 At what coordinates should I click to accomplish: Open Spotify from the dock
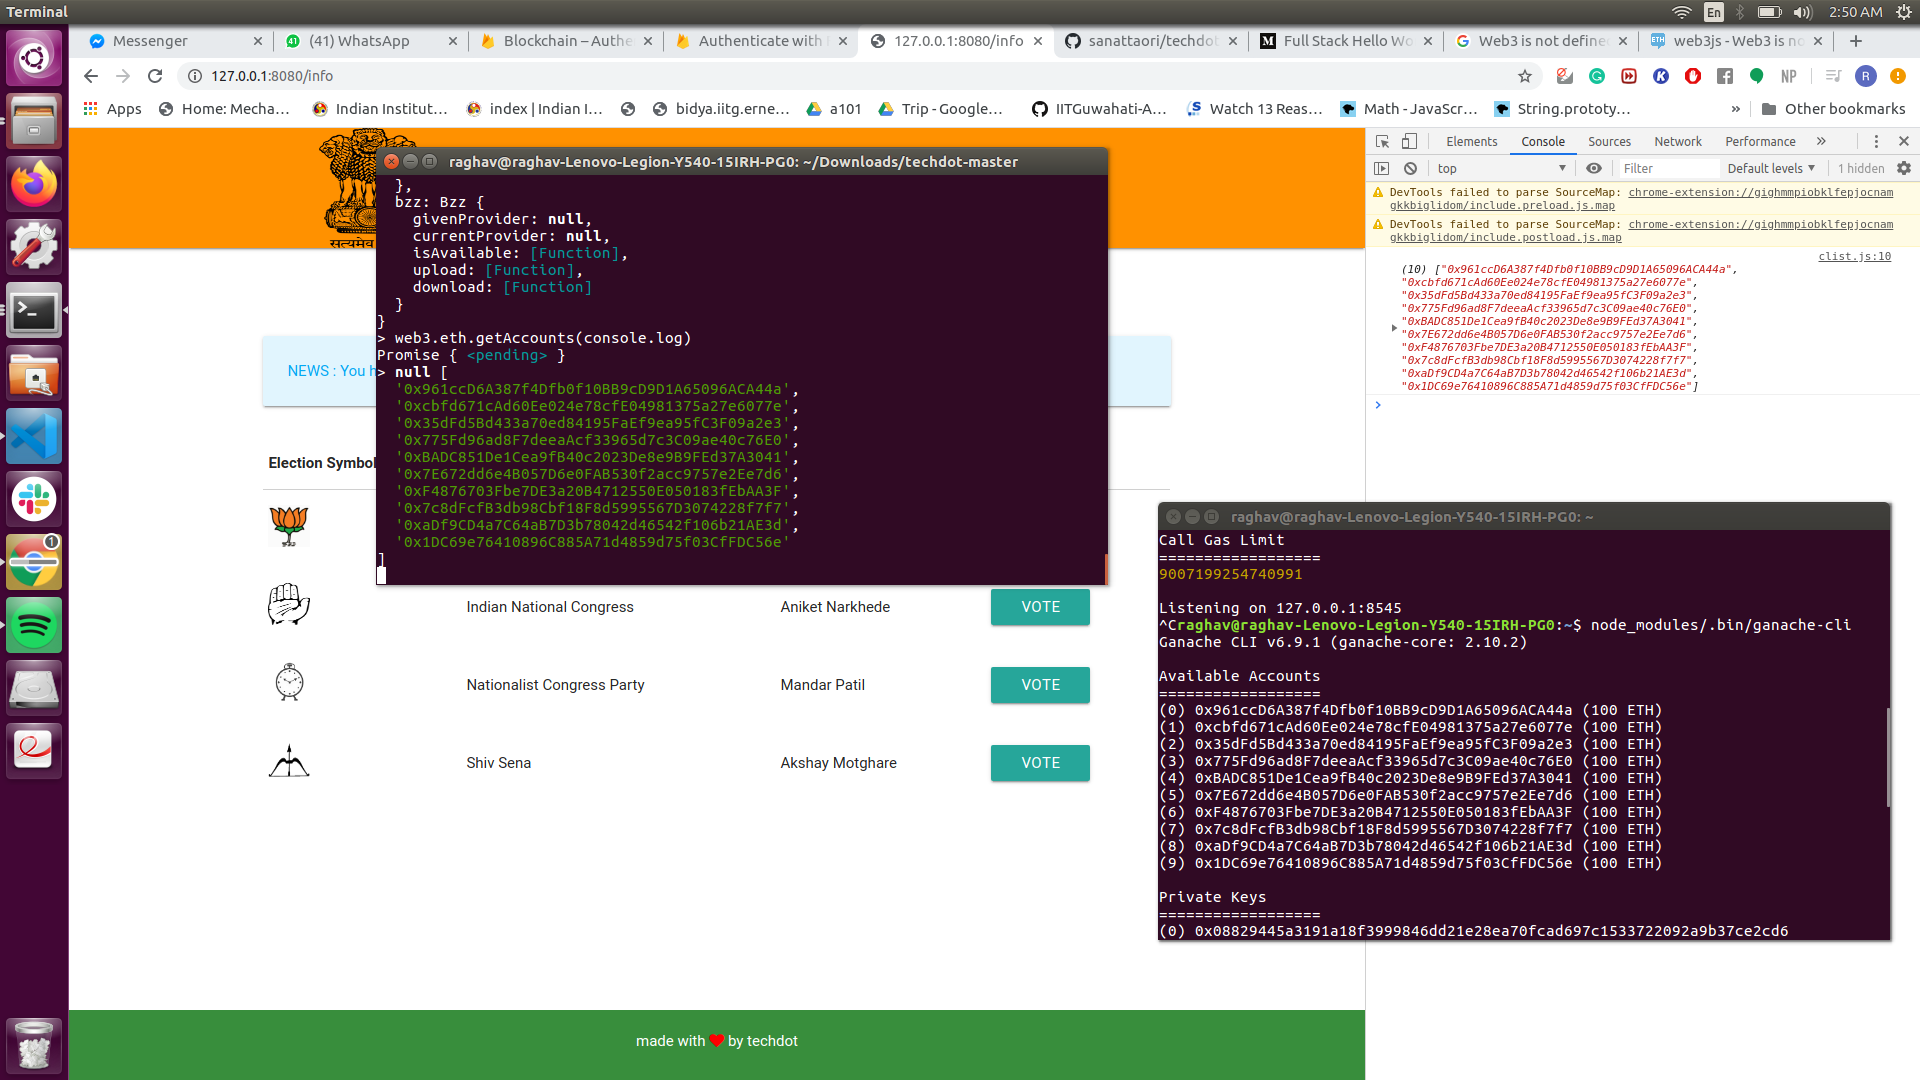click(34, 626)
